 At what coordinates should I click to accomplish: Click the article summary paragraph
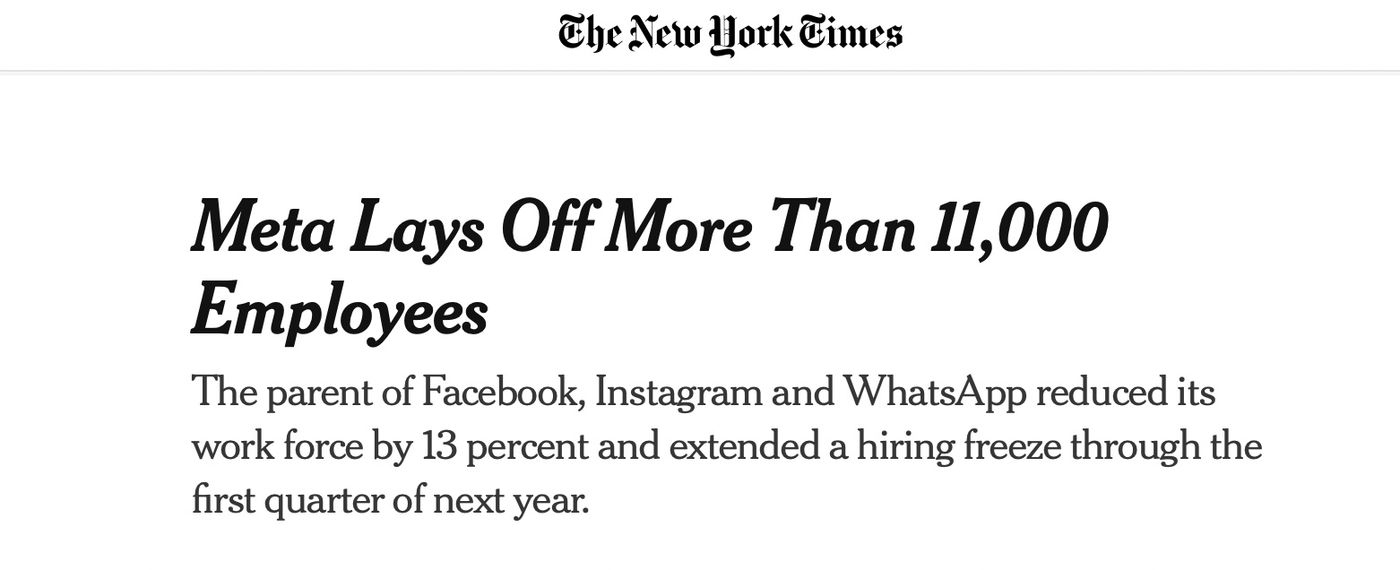point(726,445)
